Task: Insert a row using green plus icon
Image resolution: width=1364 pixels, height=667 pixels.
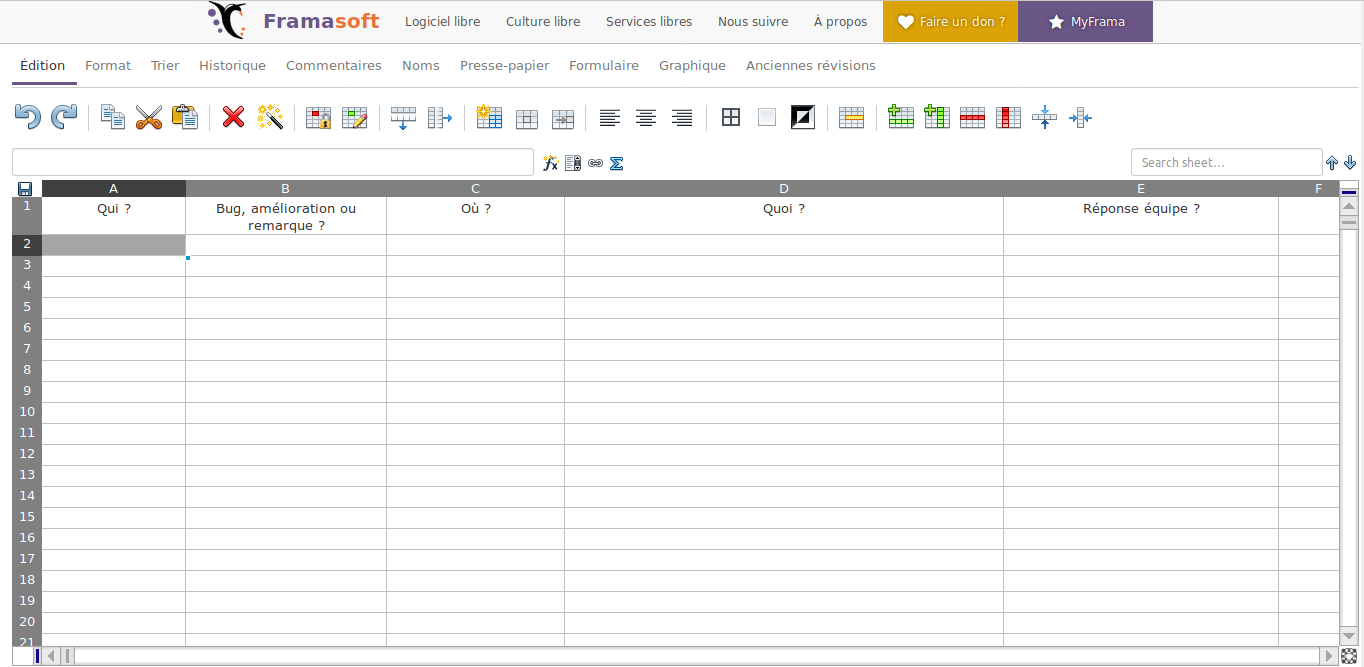Action: [x=901, y=118]
